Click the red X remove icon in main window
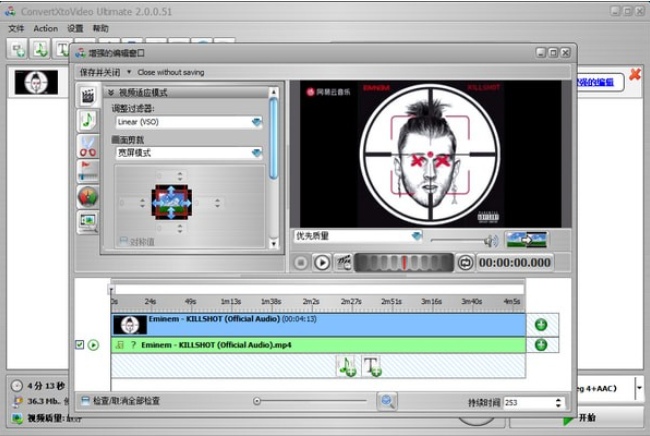650x436 pixels. click(x=635, y=75)
